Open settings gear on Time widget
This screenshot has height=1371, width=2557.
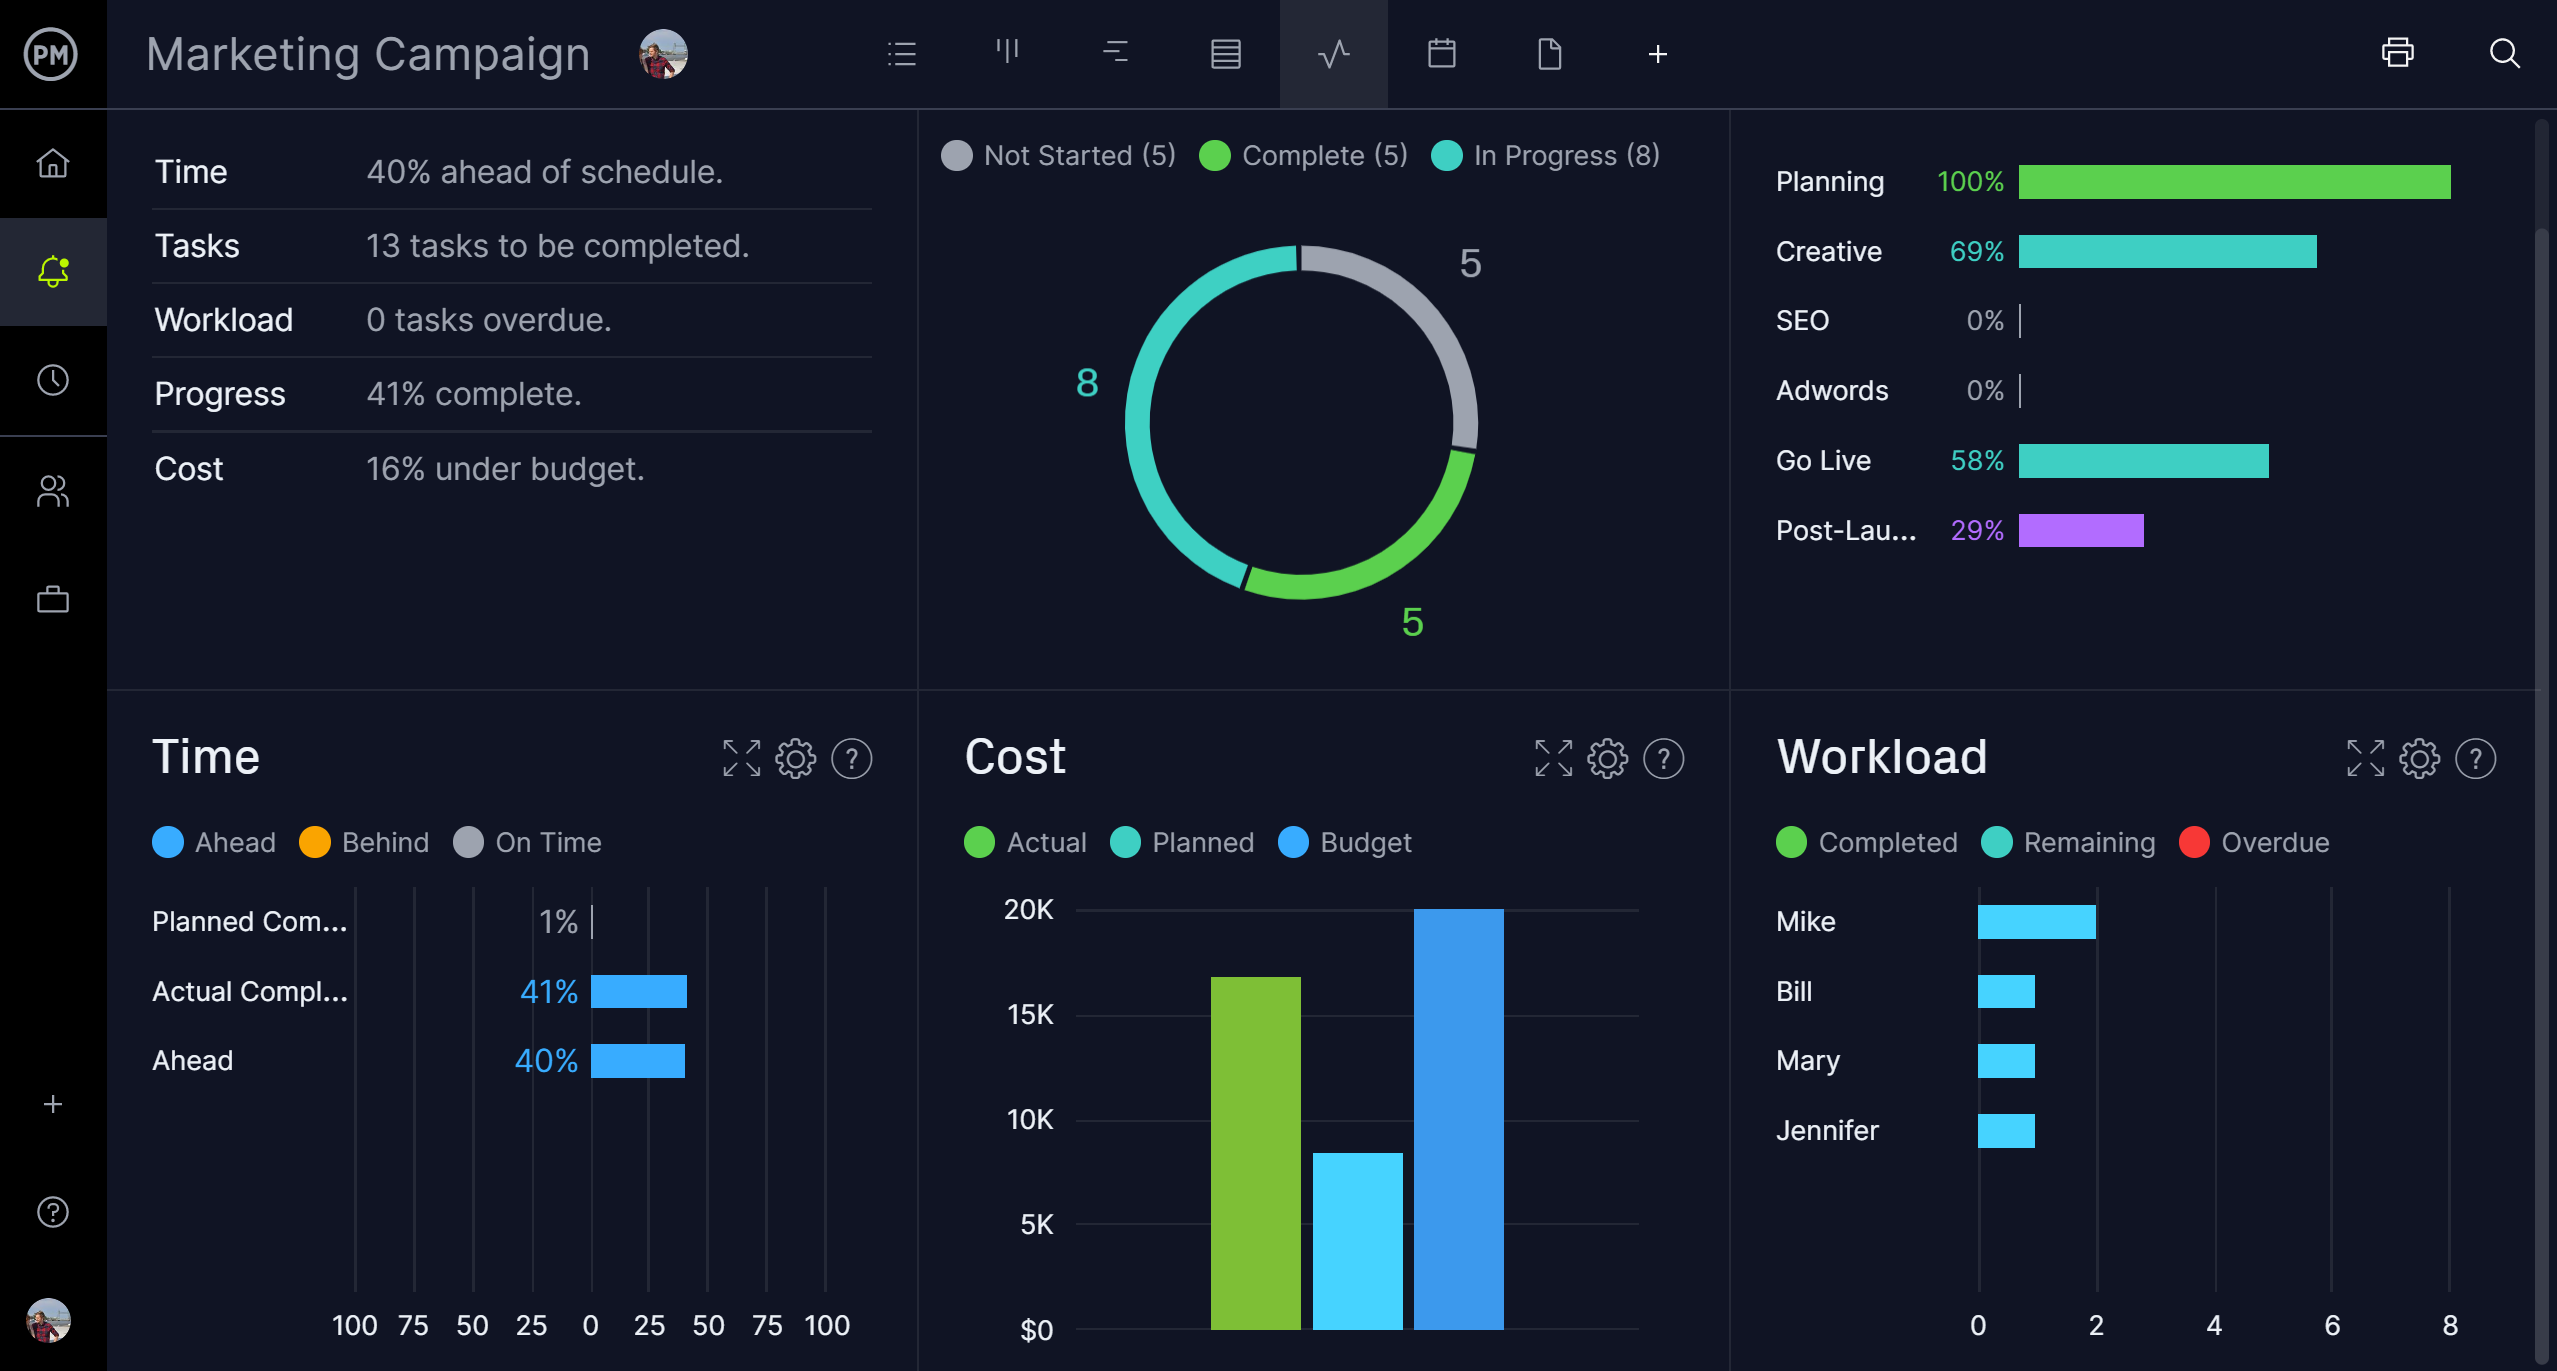point(795,759)
